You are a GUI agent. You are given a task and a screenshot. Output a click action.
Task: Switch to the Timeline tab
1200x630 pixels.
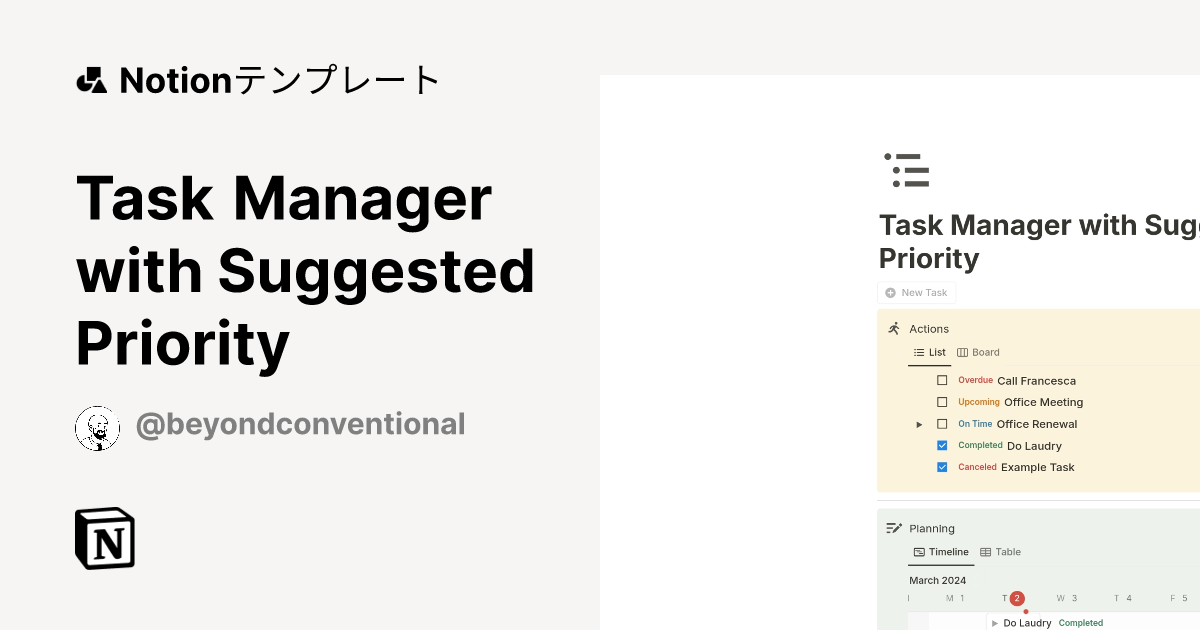pyautogui.click(x=941, y=551)
